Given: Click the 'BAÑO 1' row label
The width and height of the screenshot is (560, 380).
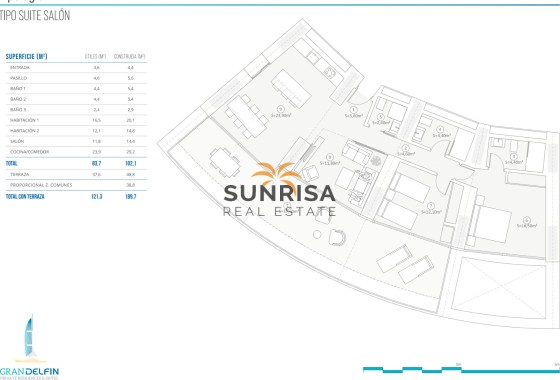Looking at the screenshot, I should click(18, 89).
